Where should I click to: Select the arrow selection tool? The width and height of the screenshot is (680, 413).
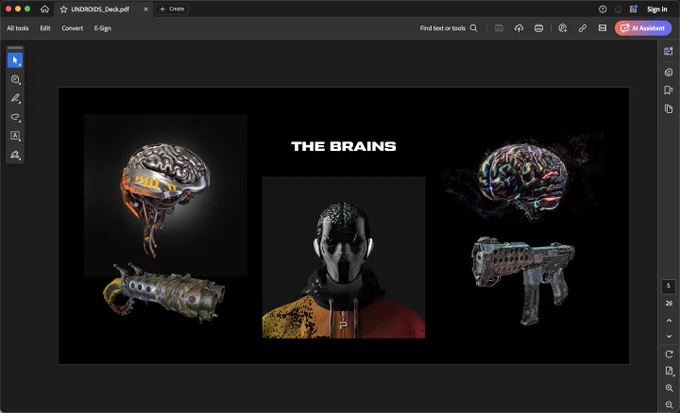[15, 60]
